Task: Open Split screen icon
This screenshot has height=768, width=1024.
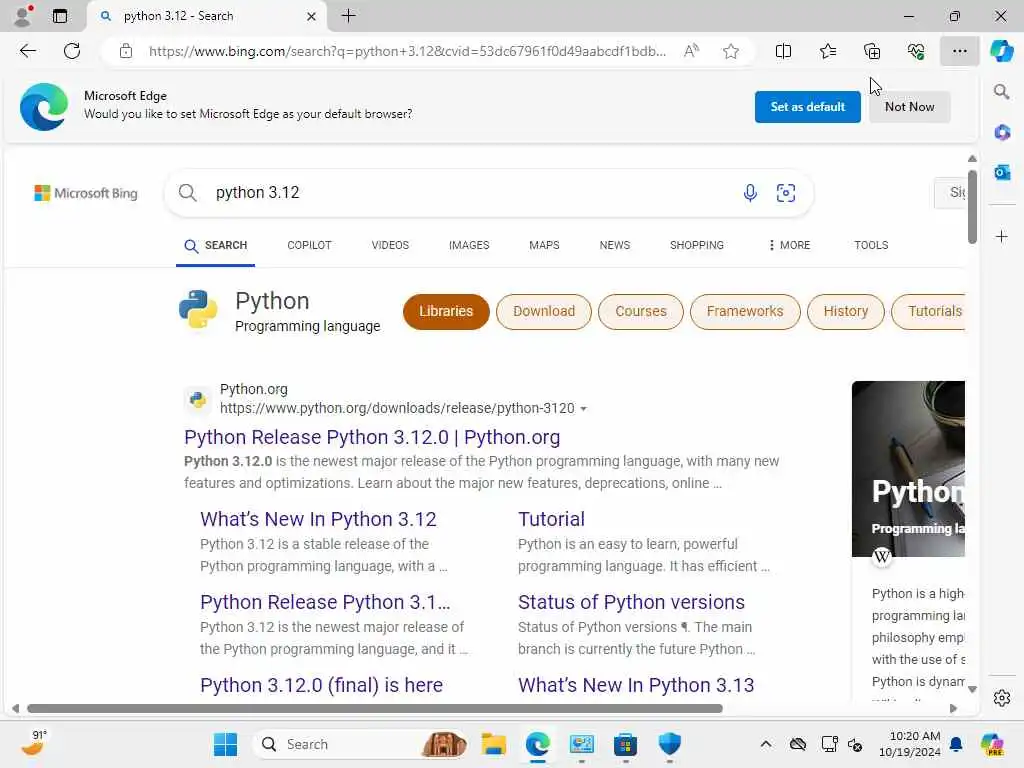Action: point(783,51)
